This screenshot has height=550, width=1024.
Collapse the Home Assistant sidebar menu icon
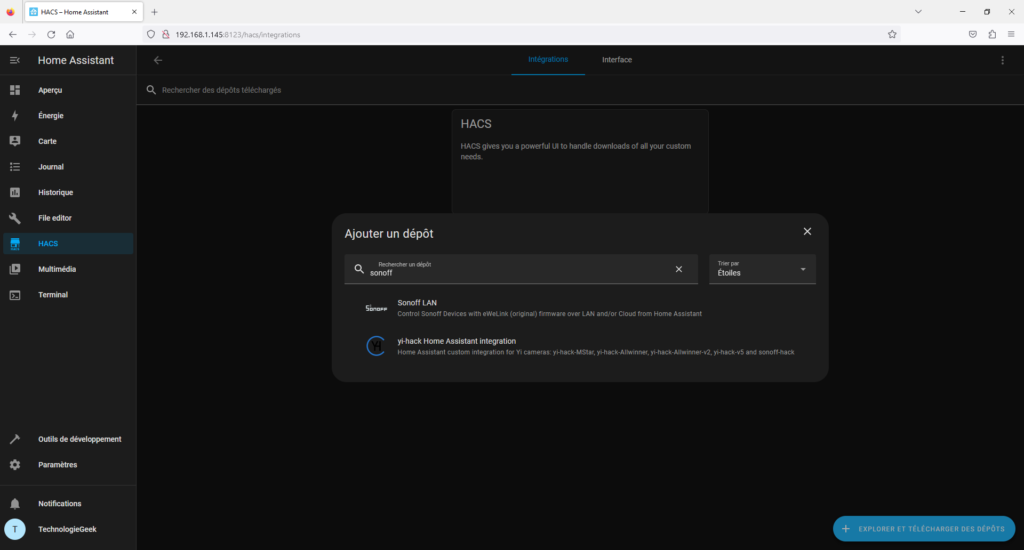14,60
